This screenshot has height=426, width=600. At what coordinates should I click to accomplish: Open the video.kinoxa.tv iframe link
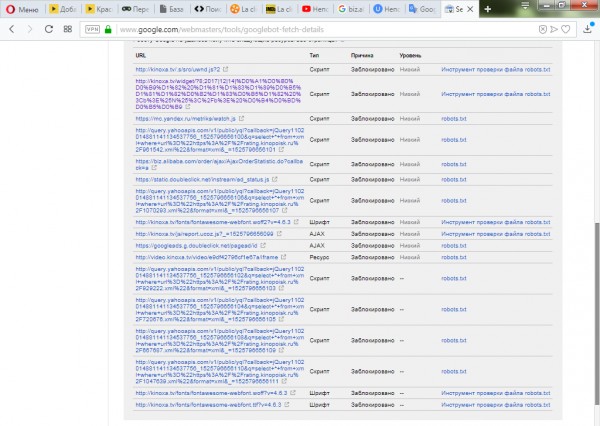pyautogui.click(x=207, y=257)
